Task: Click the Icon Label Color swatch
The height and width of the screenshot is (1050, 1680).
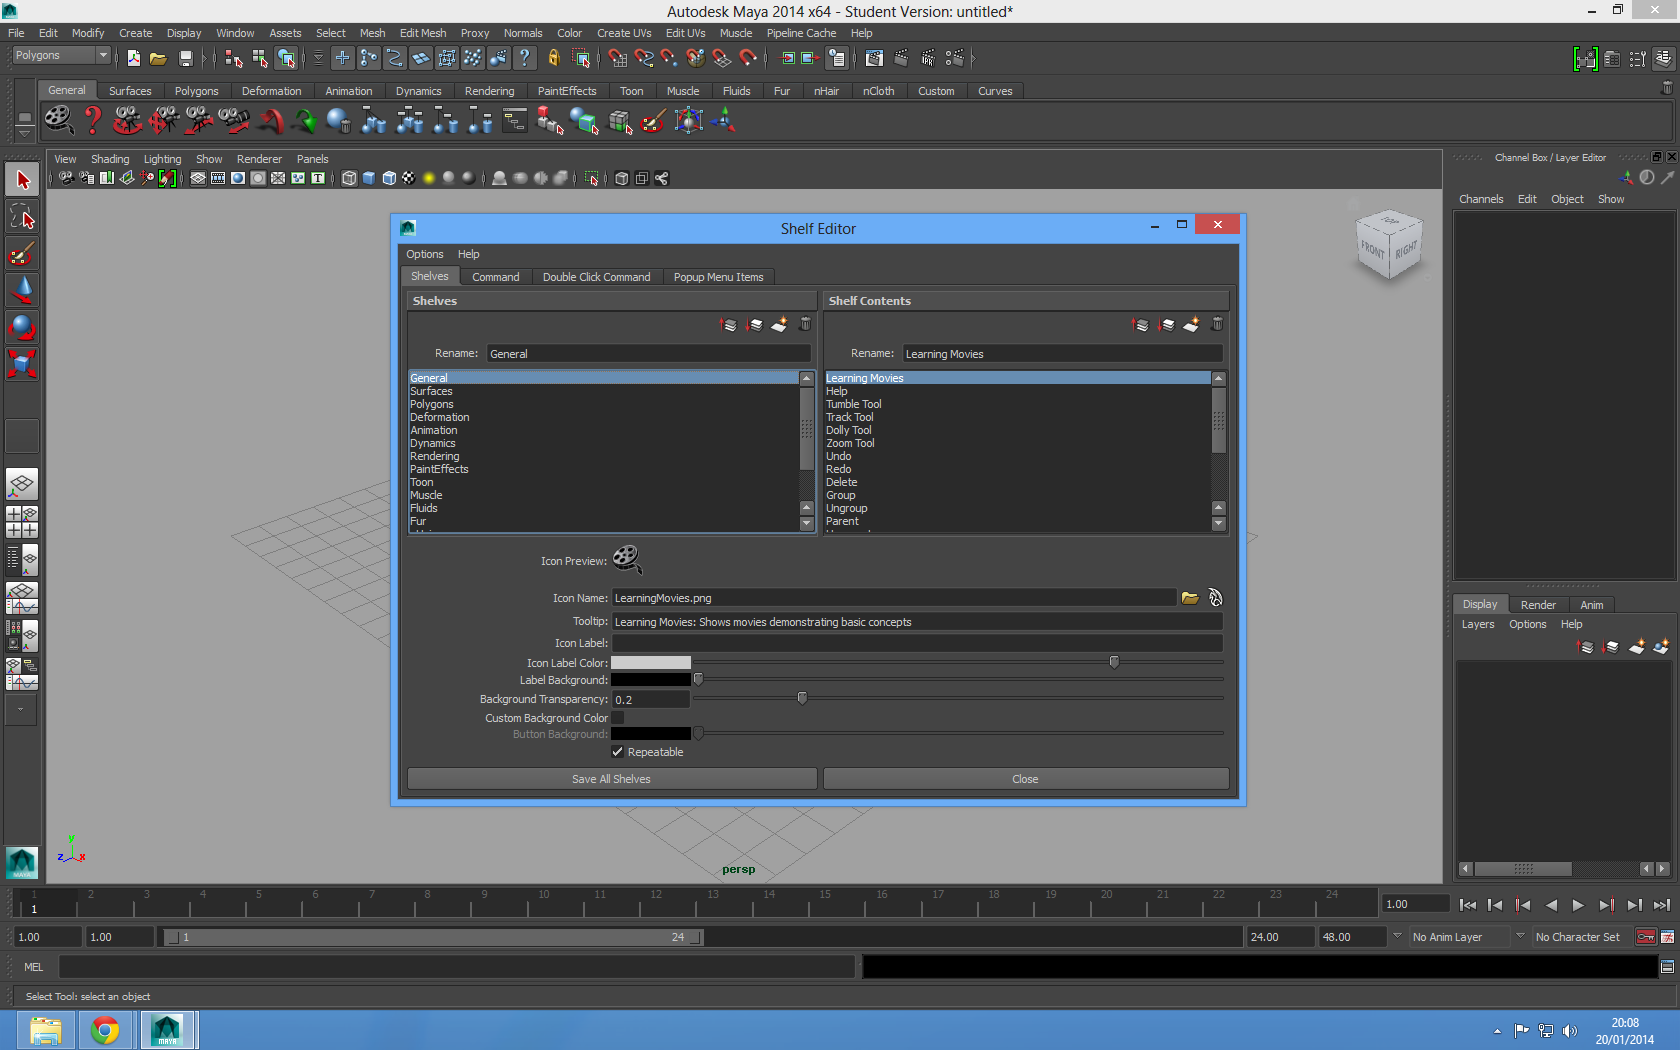Action: point(651,663)
